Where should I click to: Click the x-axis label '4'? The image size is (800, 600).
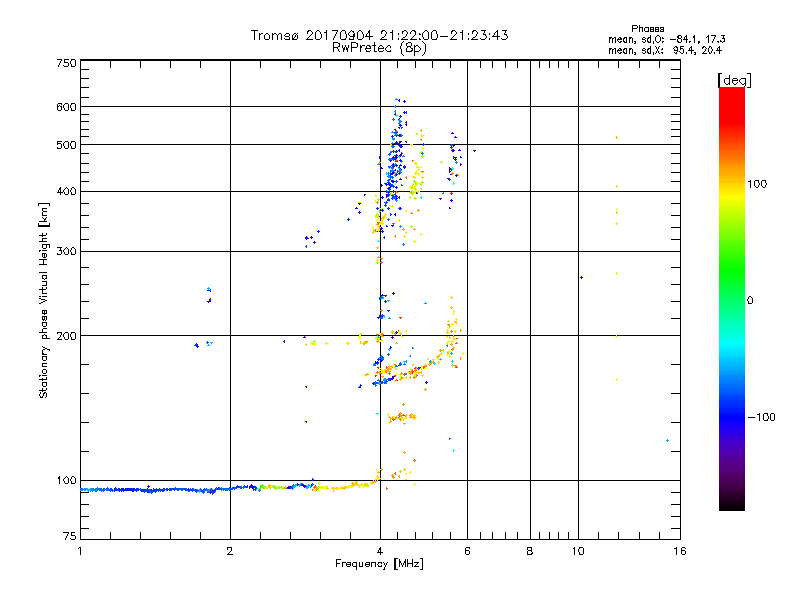click(x=380, y=551)
